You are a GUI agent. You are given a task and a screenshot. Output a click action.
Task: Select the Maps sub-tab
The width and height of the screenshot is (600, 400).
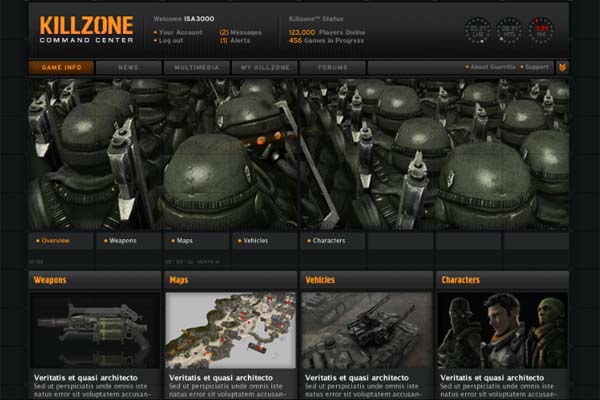click(x=197, y=241)
